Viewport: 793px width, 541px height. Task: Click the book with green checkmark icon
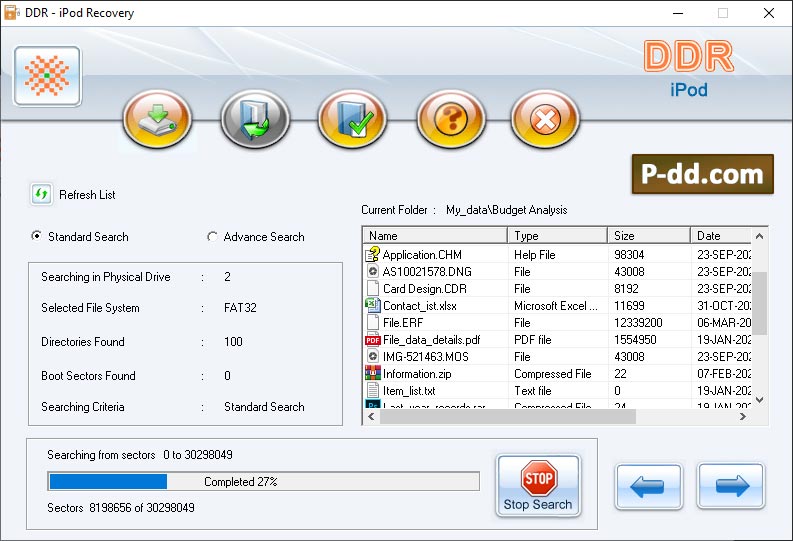[353, 119]
